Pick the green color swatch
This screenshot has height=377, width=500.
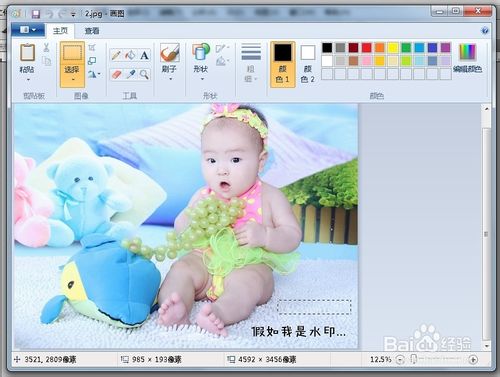tap(406, 48)
